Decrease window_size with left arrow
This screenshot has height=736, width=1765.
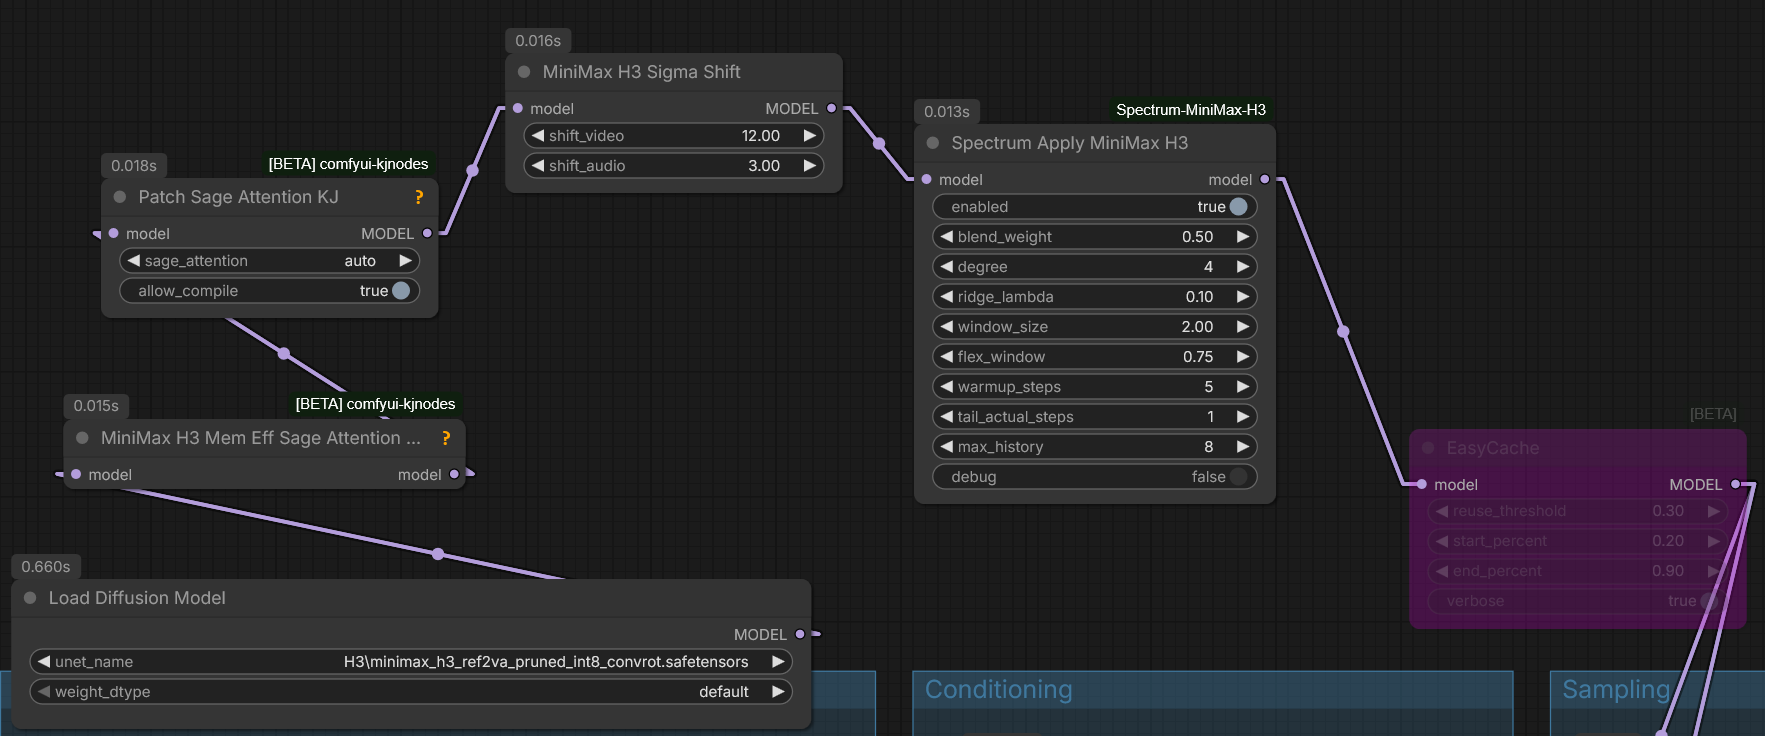pos(946,326)
